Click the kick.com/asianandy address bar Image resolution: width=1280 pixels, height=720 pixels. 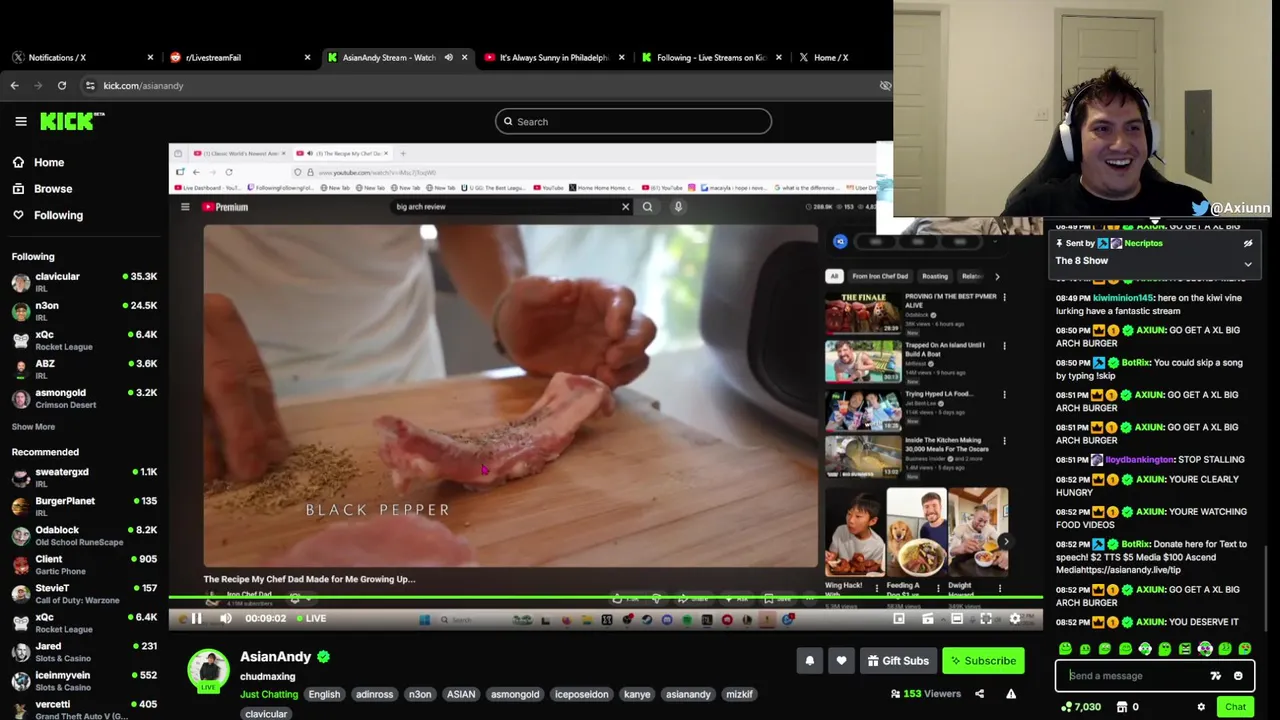[x=480, y=86]
